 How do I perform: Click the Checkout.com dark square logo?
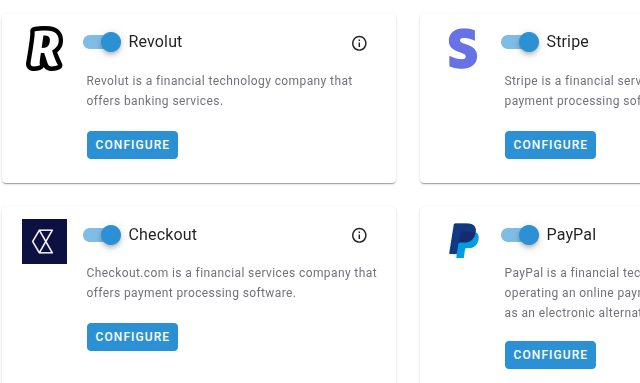pos(44,241)
